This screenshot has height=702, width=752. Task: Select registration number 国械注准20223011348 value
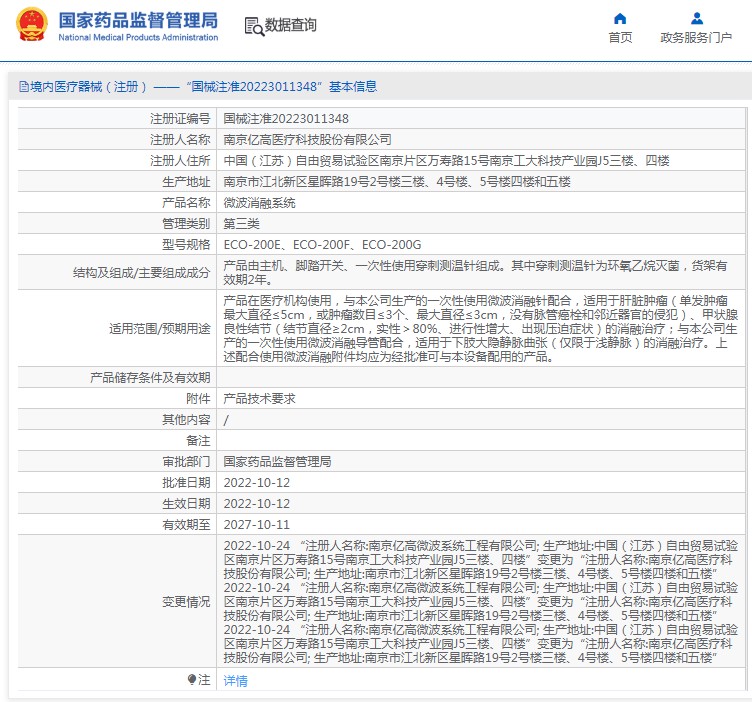tap(285, 118)
